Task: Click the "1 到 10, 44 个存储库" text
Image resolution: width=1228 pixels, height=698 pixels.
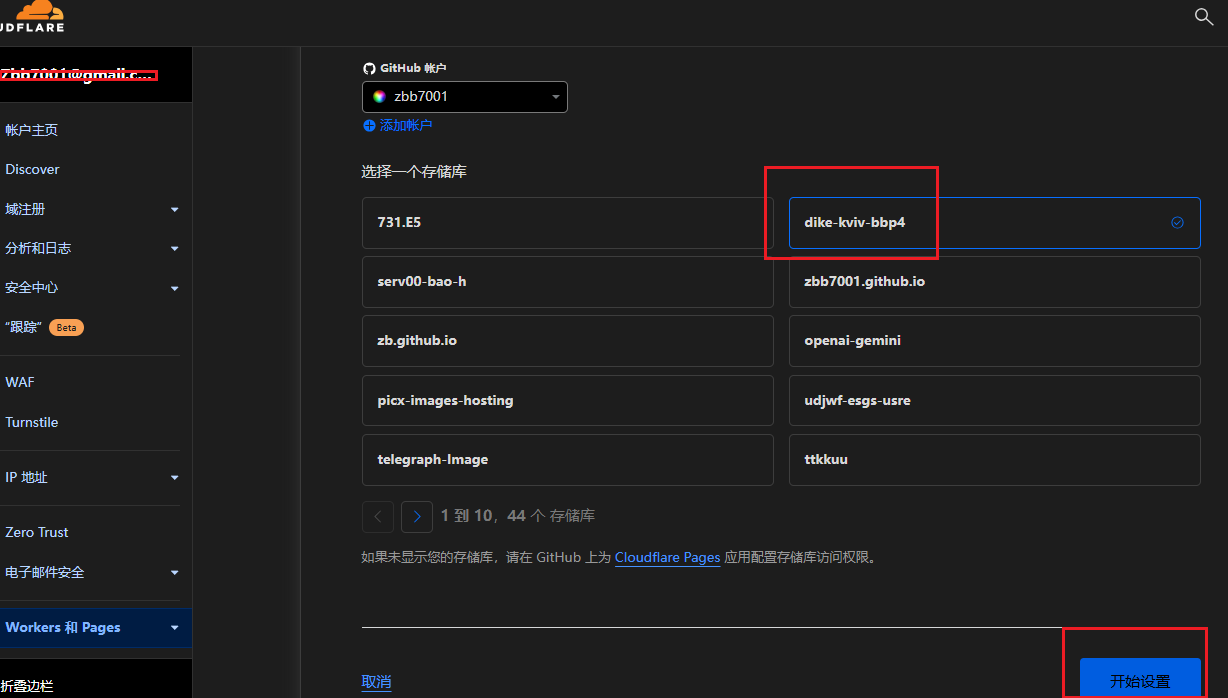Action: tap(518, 516)
